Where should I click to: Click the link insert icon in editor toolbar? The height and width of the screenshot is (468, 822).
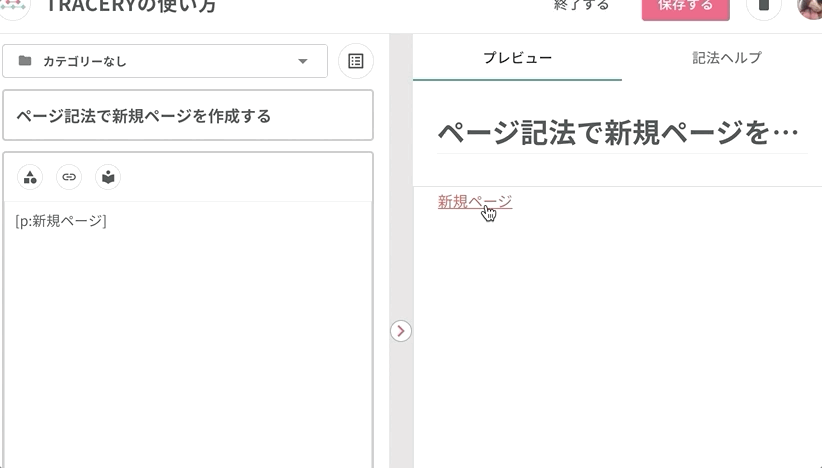pos(69,177)
